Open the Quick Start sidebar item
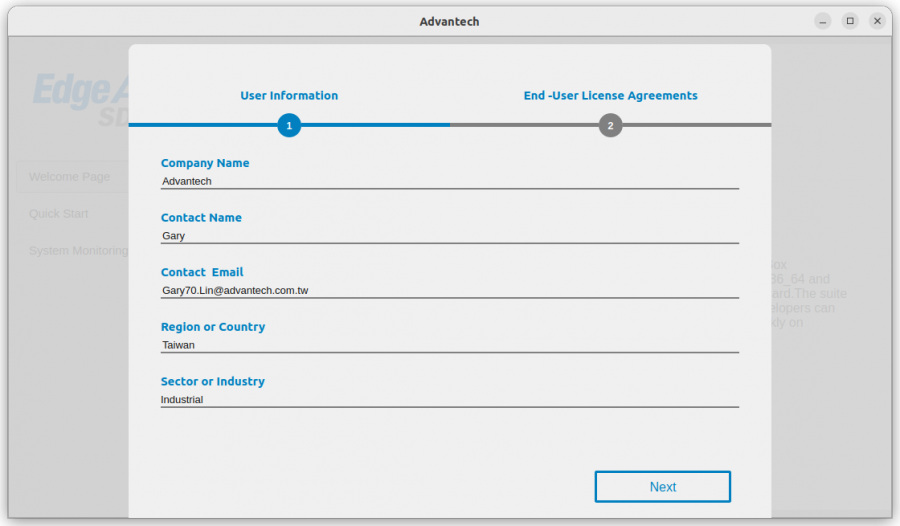This screenshot has height=526, width=900. point(59,214)
